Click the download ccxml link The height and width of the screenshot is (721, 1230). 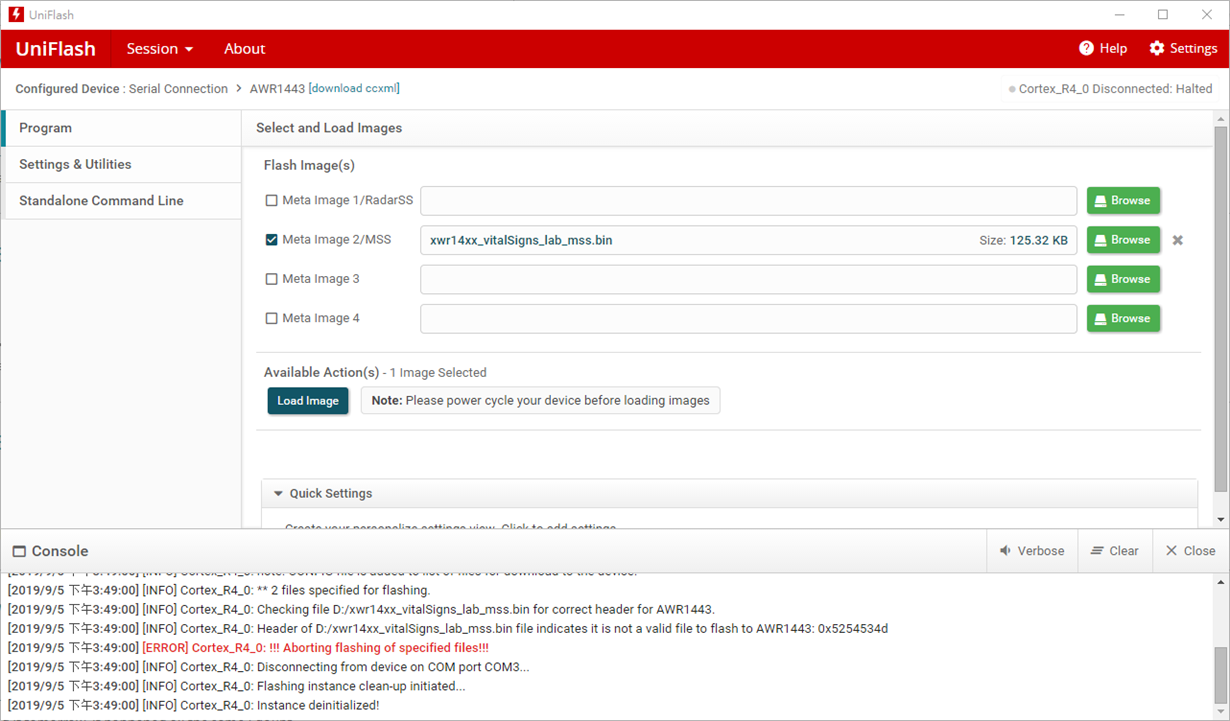[x=354, y=89]
